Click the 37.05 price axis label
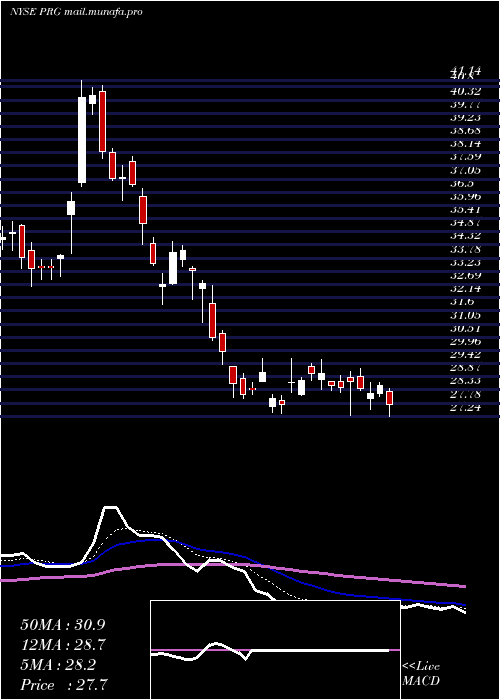Viewport: 500px width, 700px height. coord(465,170)
